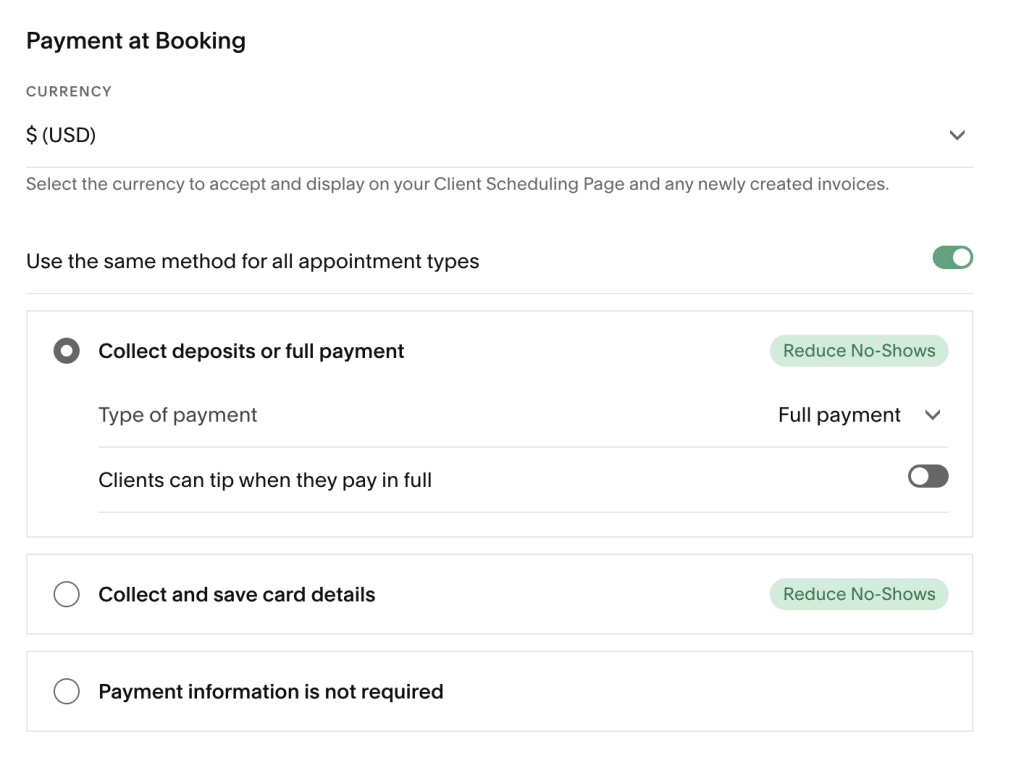Image resolution: width=1024 pixels, height=771 pixels.
Task: Click the CURRENCY field label
Action: point(69,91)
